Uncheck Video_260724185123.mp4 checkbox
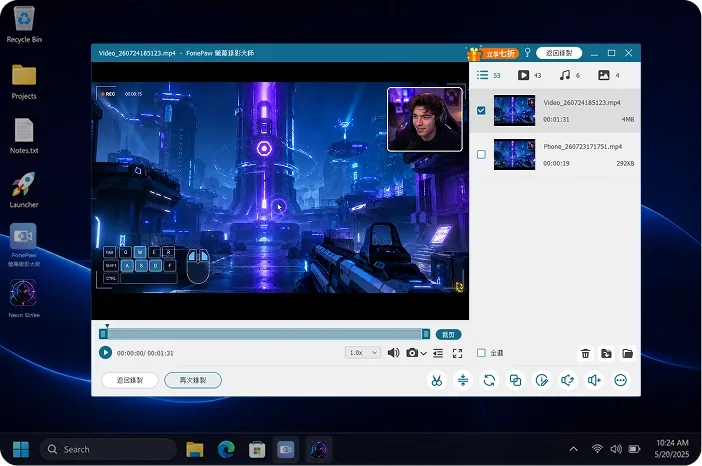Image resolution: width=702 pixels, height=466 pixels. coord(481,110)
